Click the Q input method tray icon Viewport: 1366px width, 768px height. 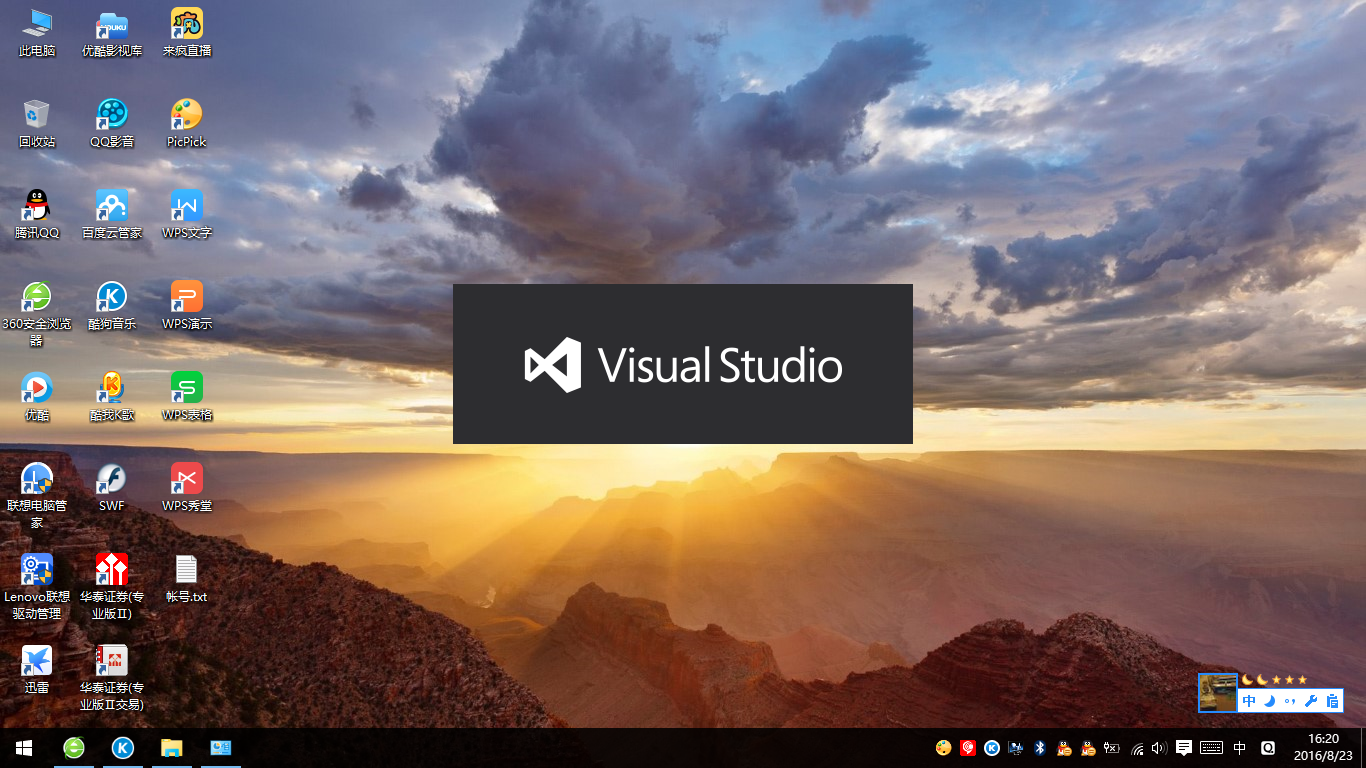[1268, 747]
